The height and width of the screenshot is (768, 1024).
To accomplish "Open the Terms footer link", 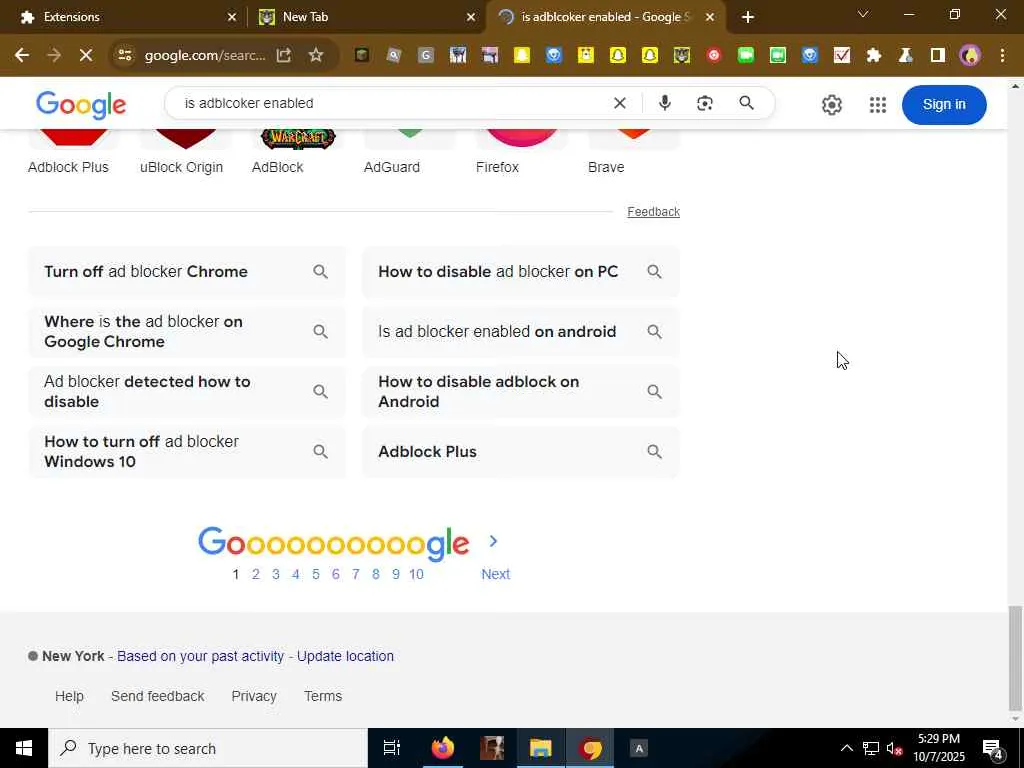I will pyautogui.click(x=323, y=696).
